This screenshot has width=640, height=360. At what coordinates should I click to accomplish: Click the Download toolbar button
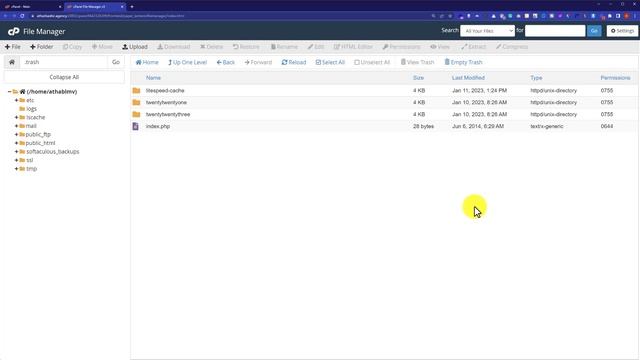click(174, 47)
